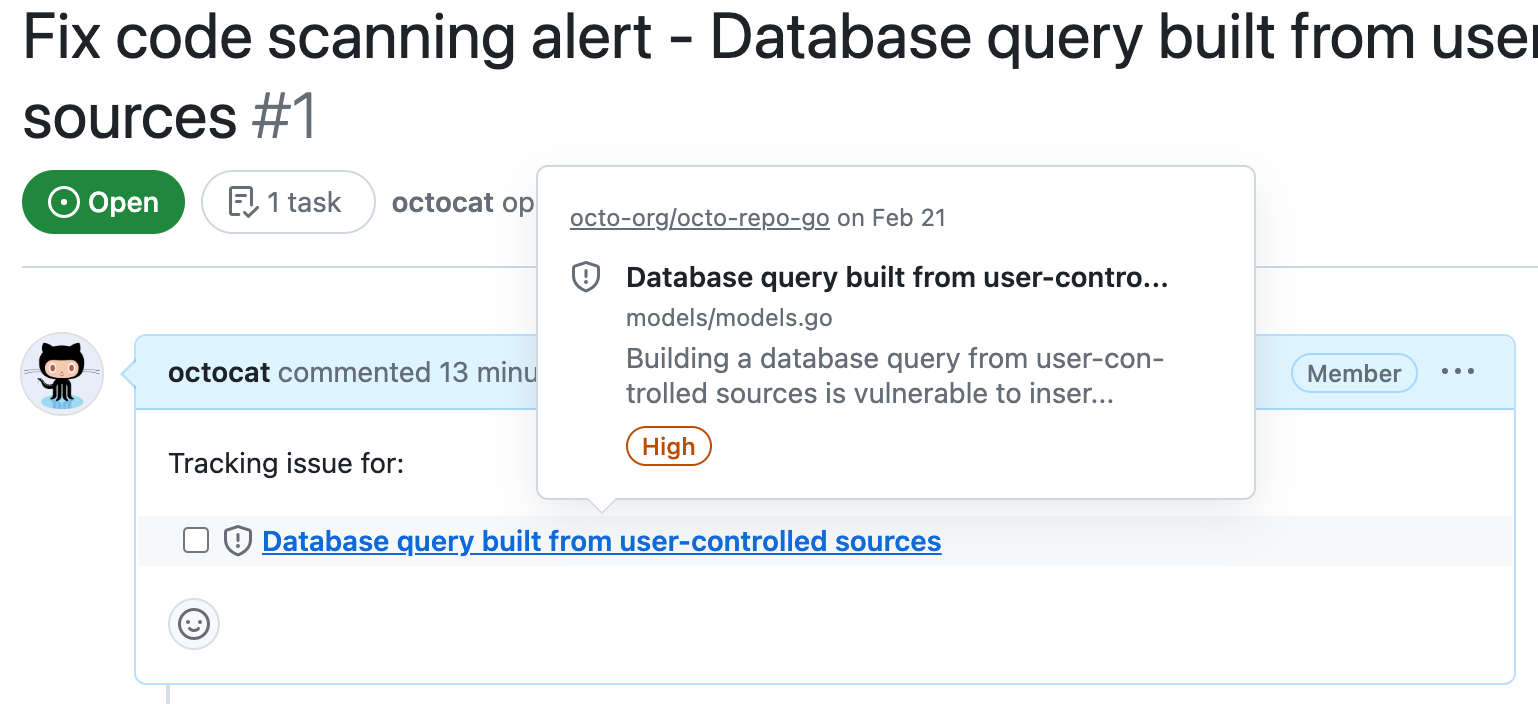Open the octo-org/octo-repo-go repository link
Viewport: 1538px width, 704px height.
click(x=699, y=218)
